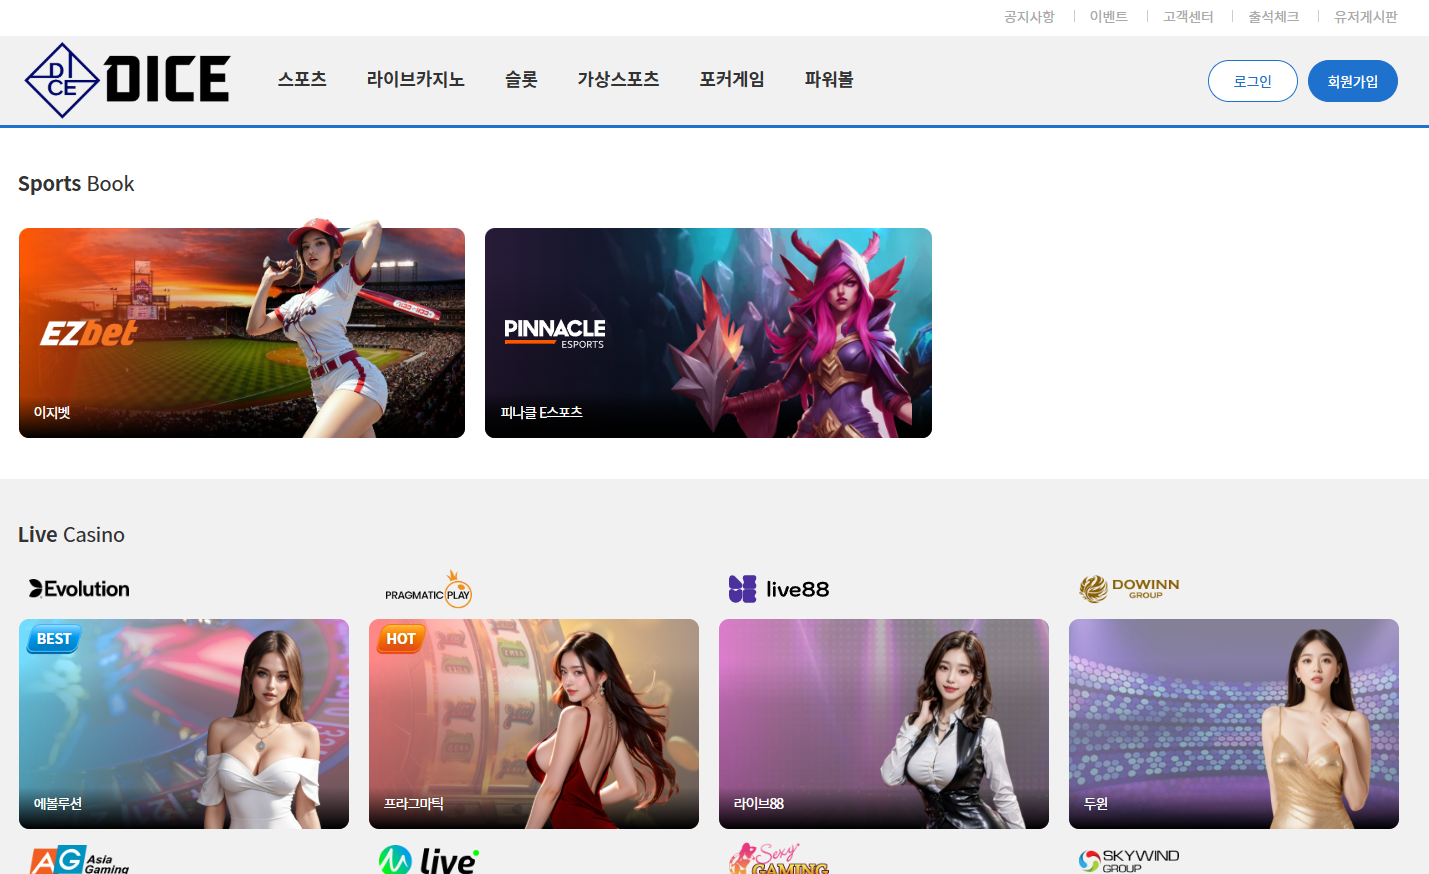The height and width of the screenshot is (874, 1429).
Task: Click the Skywind Group logo
Action: [1129, 861]
